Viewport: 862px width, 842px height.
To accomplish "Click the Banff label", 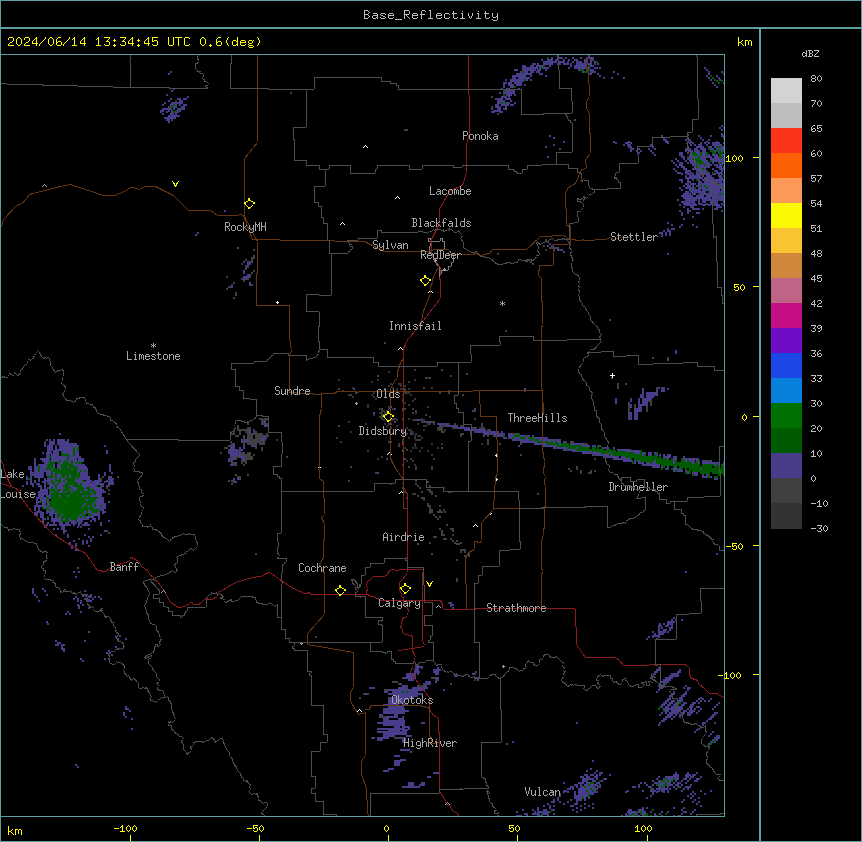I will tap(124, 567).
